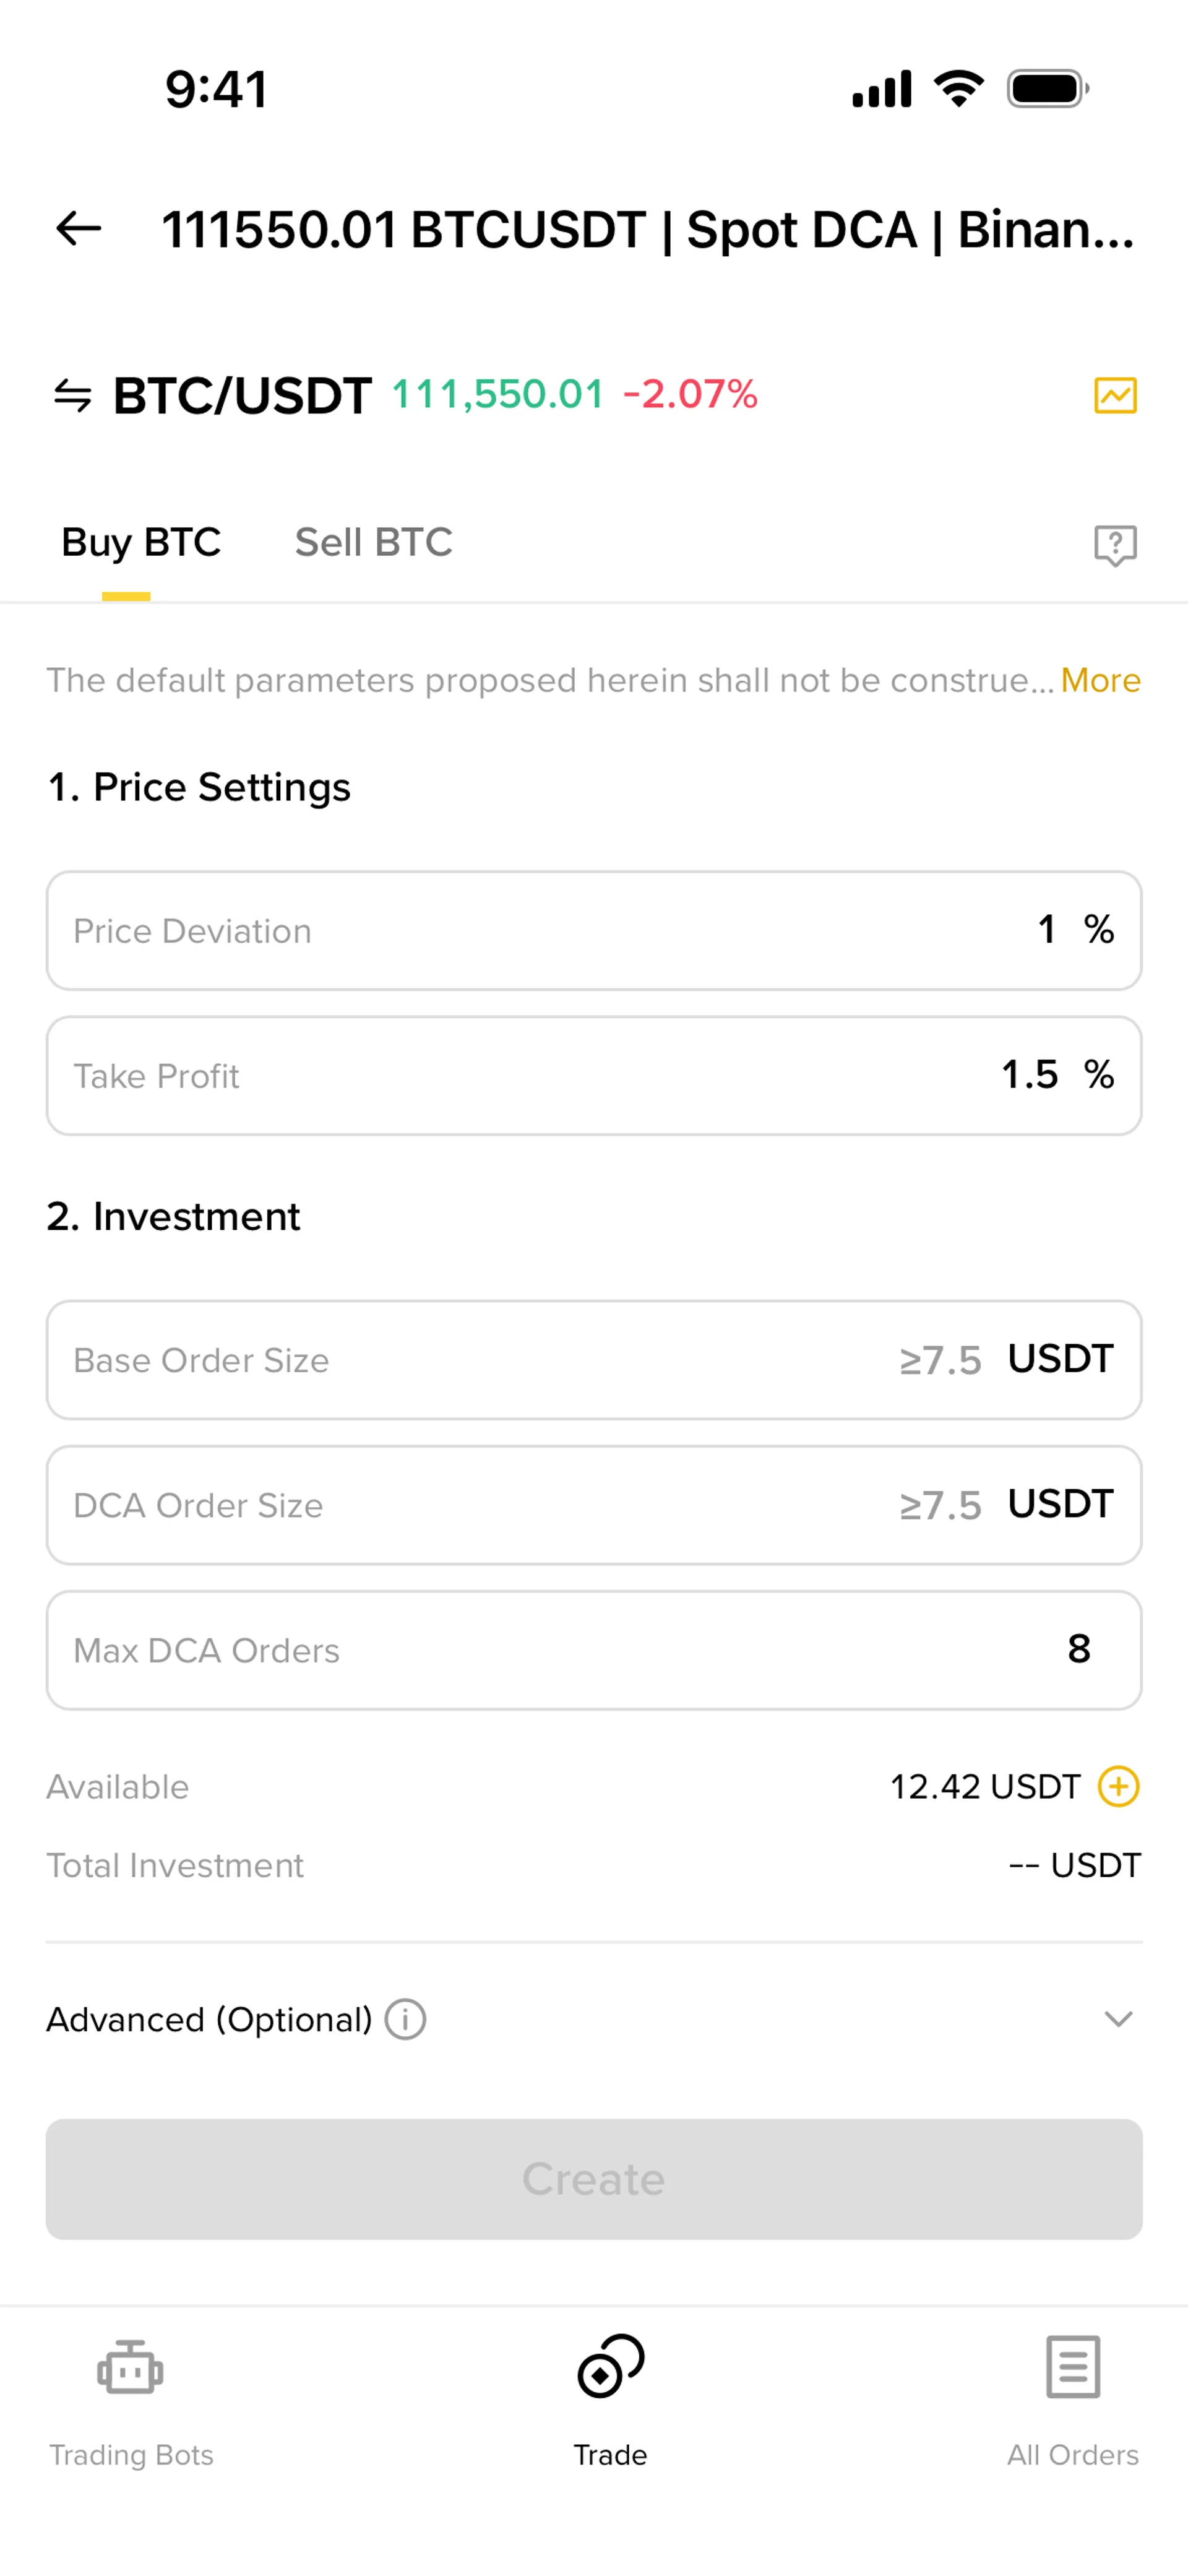The image size is (1188, 2576).
Task: Enter a Base Order Size amount
Action: (594, 1360)
